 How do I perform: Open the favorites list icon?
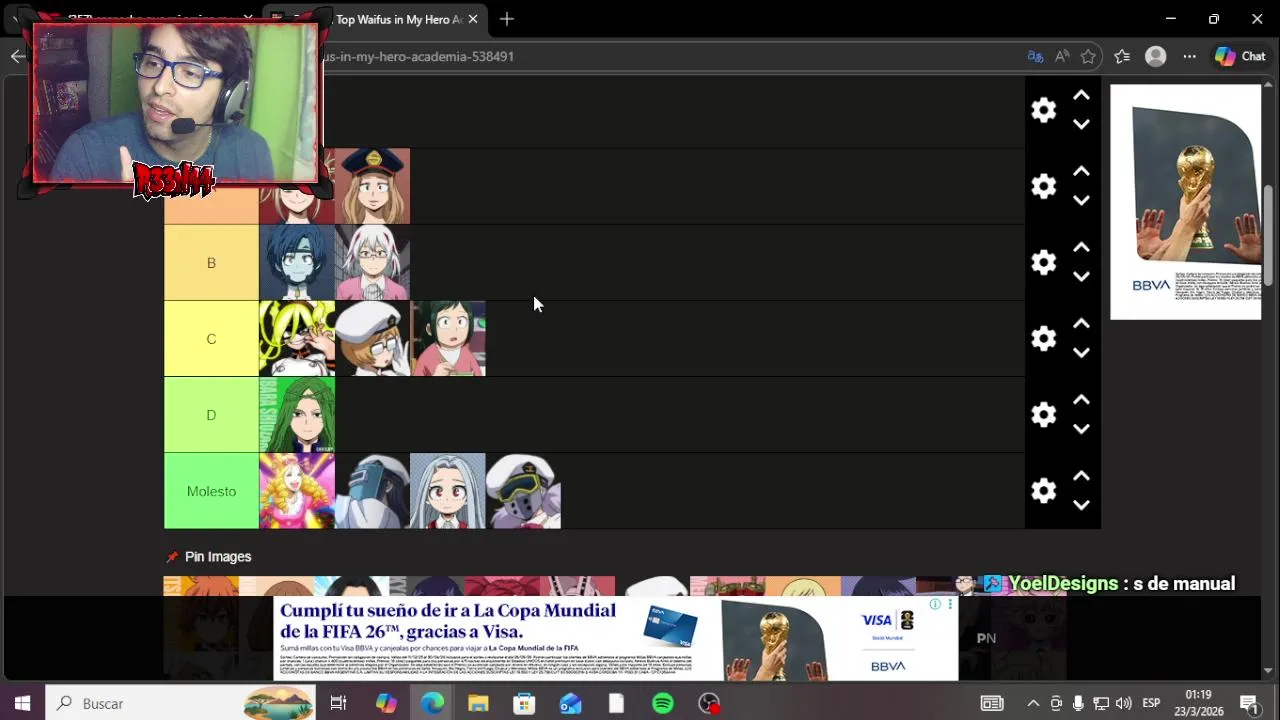pos(1122,57)
